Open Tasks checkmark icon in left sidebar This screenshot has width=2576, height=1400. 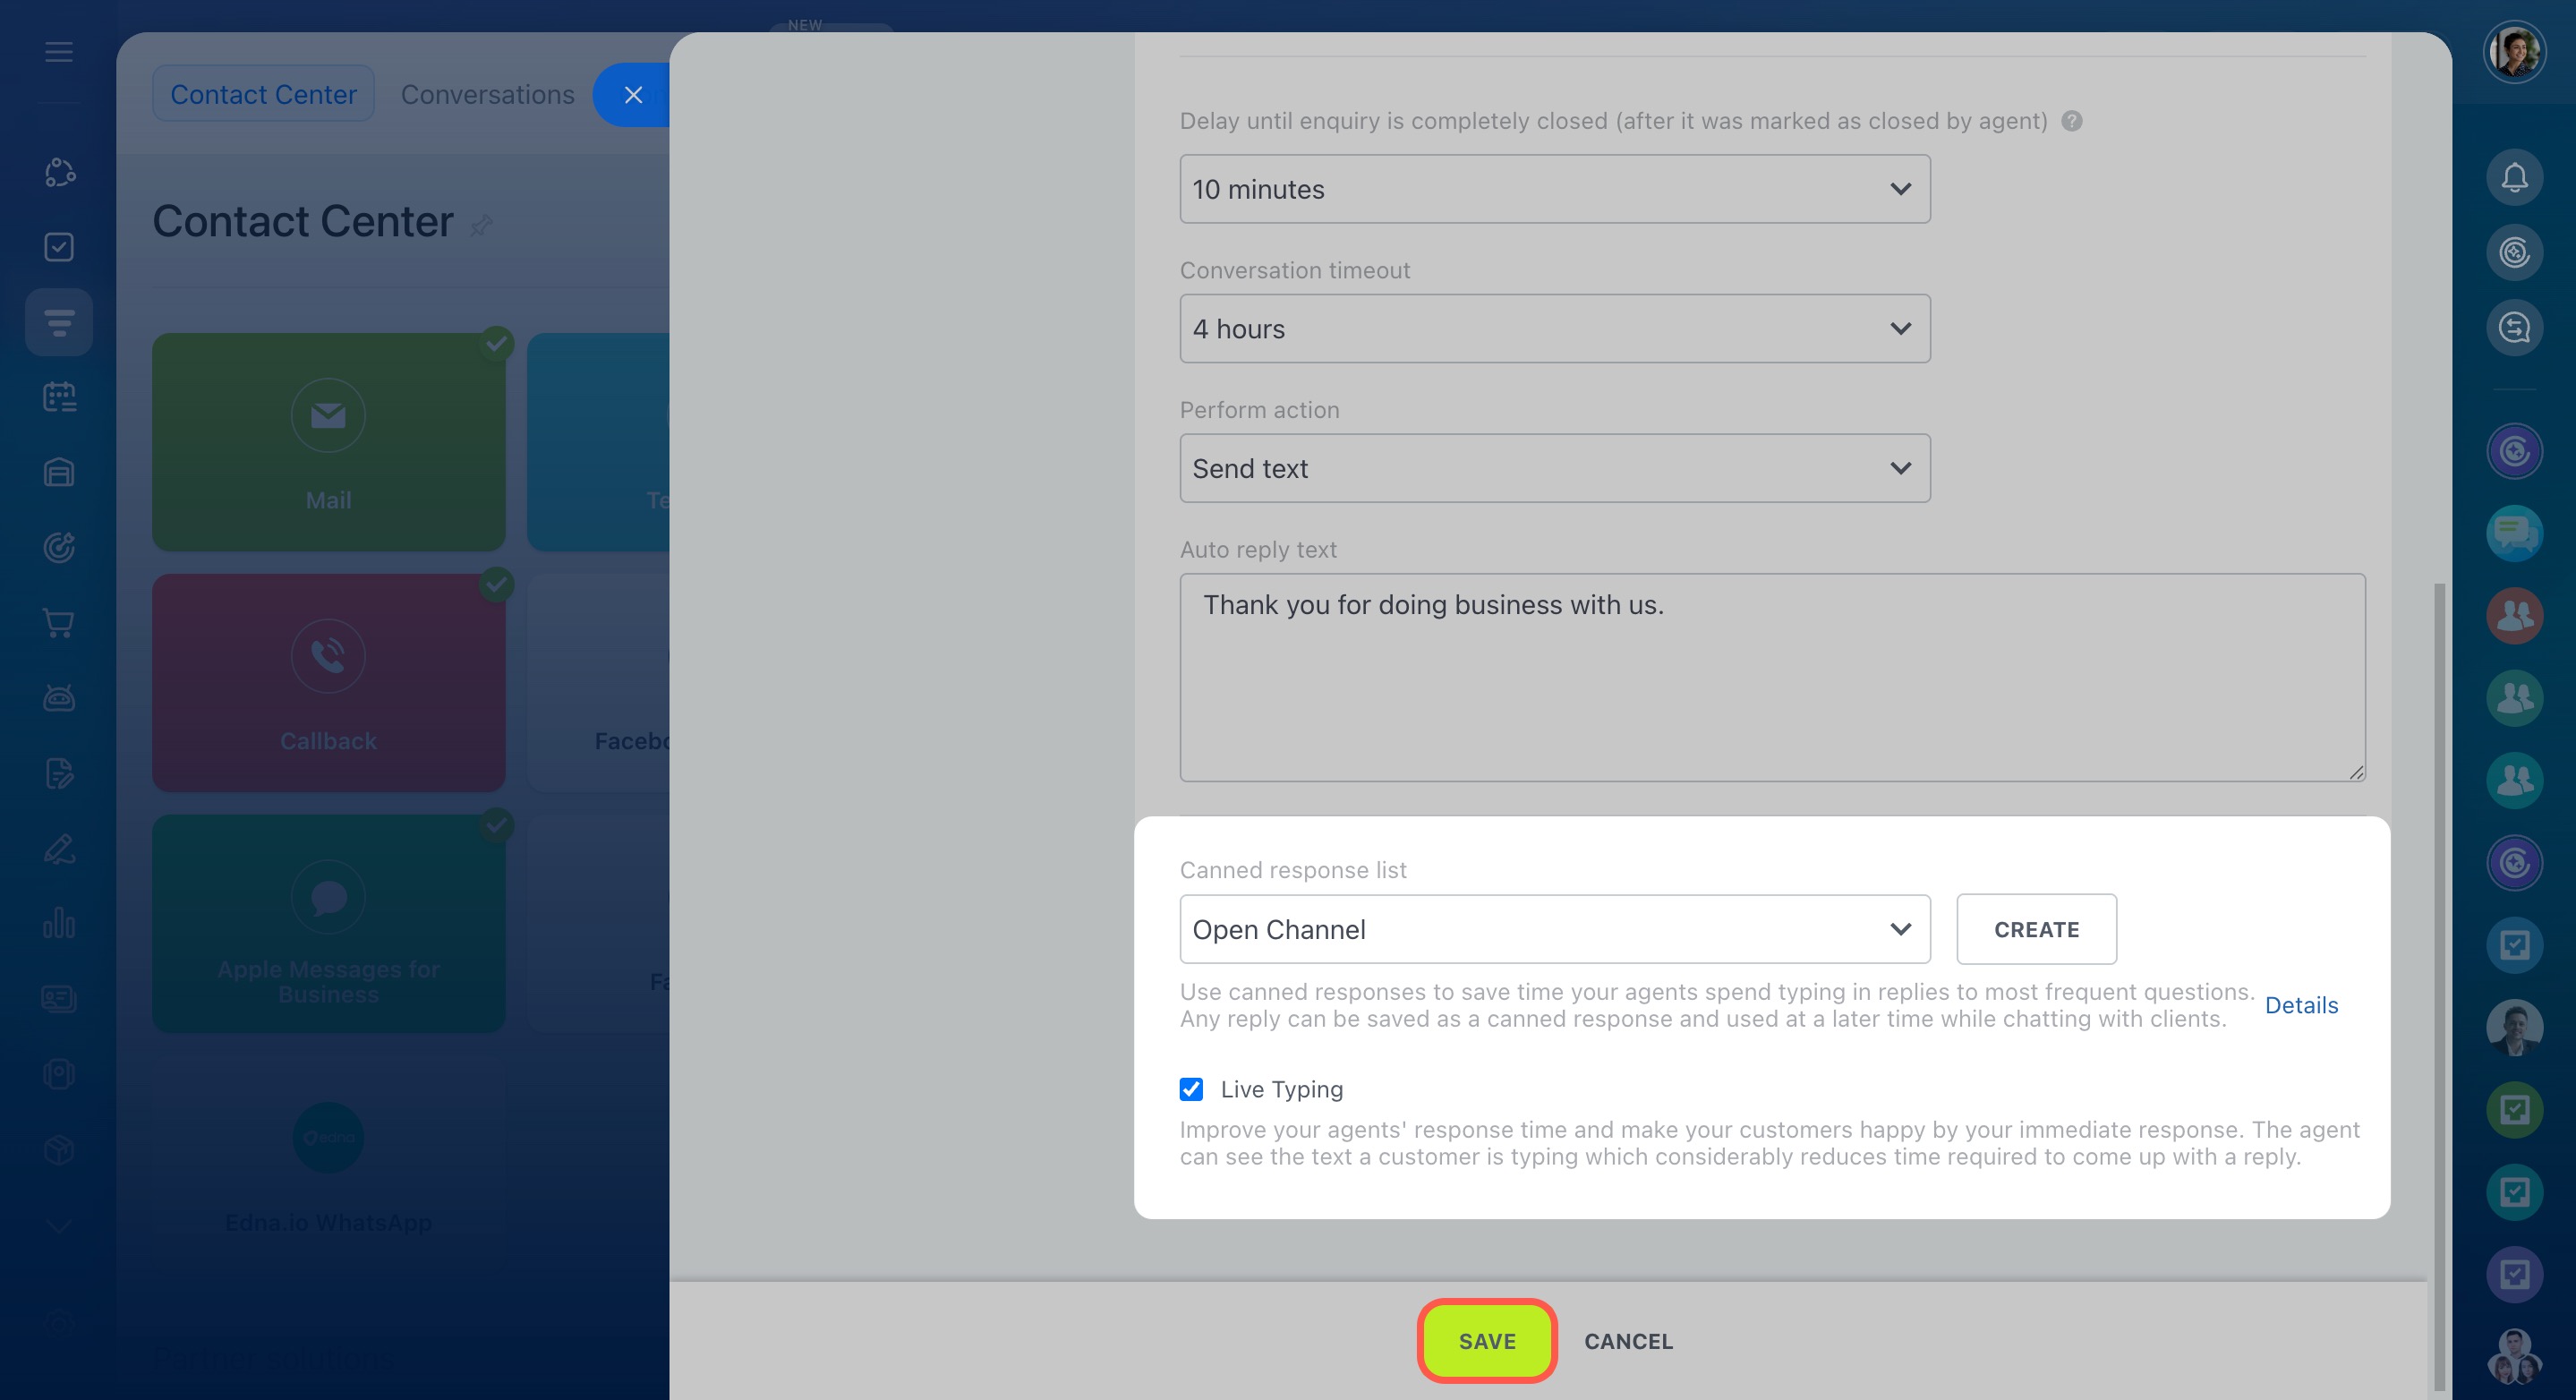(x=59, y=247)
